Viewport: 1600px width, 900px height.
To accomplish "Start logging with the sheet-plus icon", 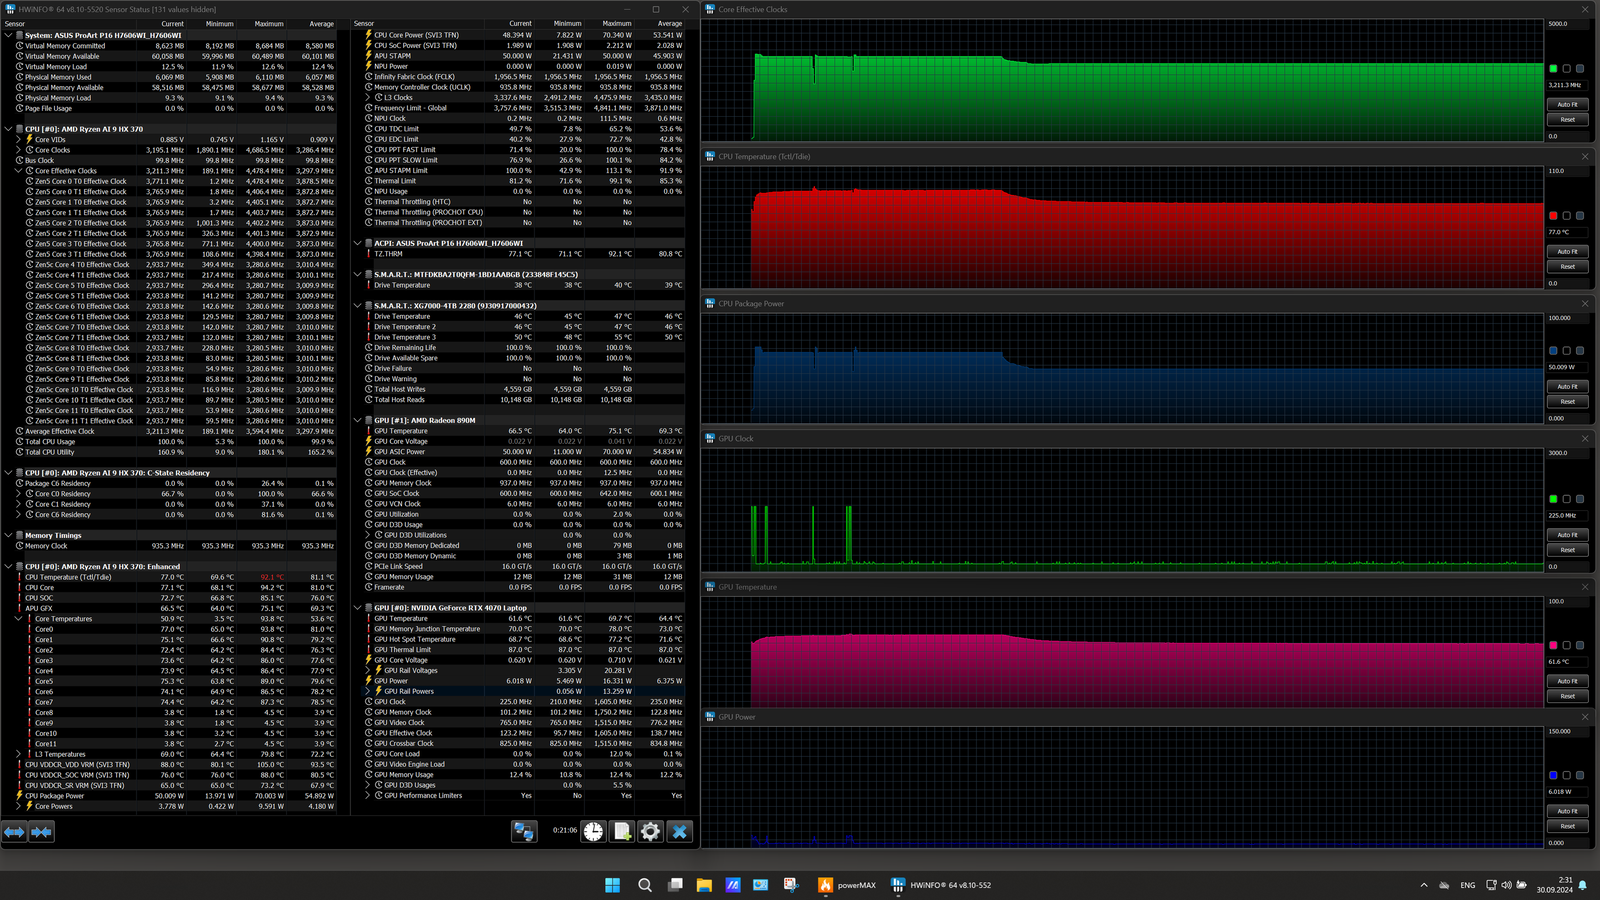I will click(x=622, y=831).
